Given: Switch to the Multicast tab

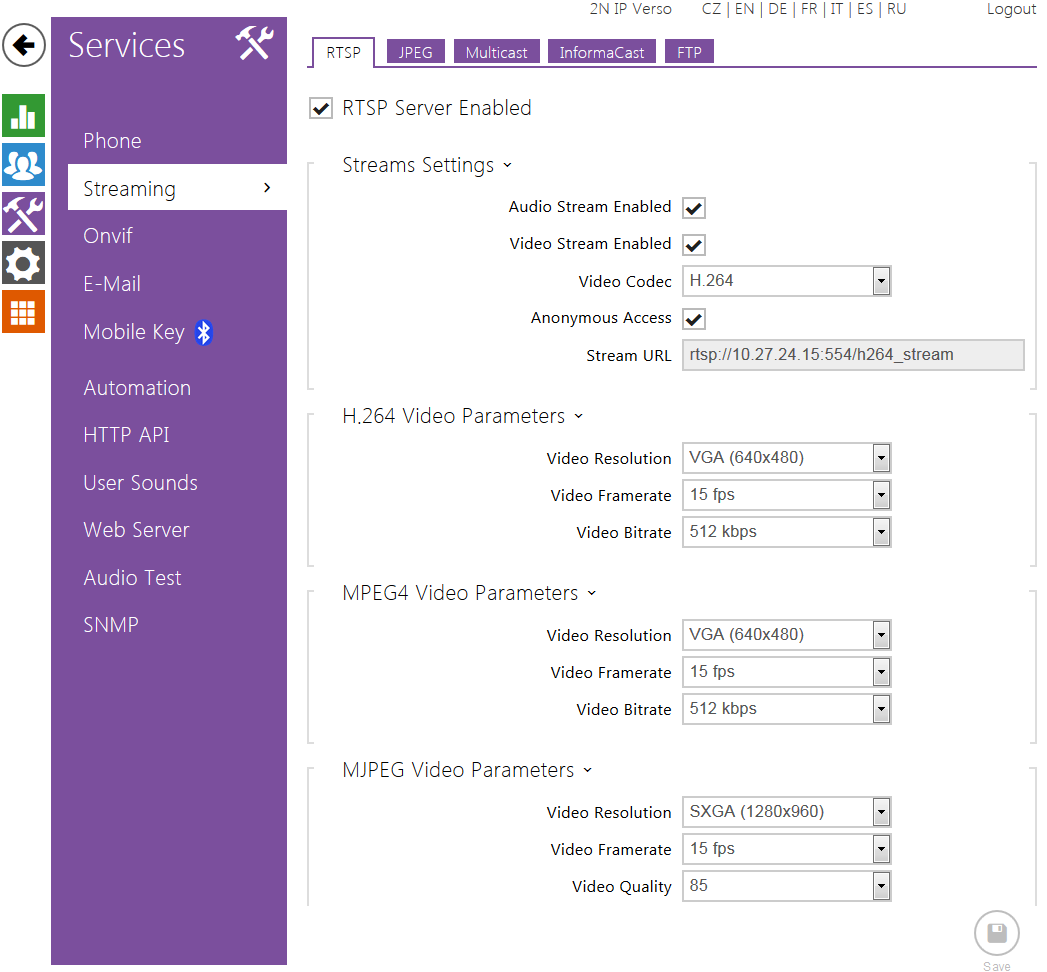Looking at the screenshot, I should [496, 53].
